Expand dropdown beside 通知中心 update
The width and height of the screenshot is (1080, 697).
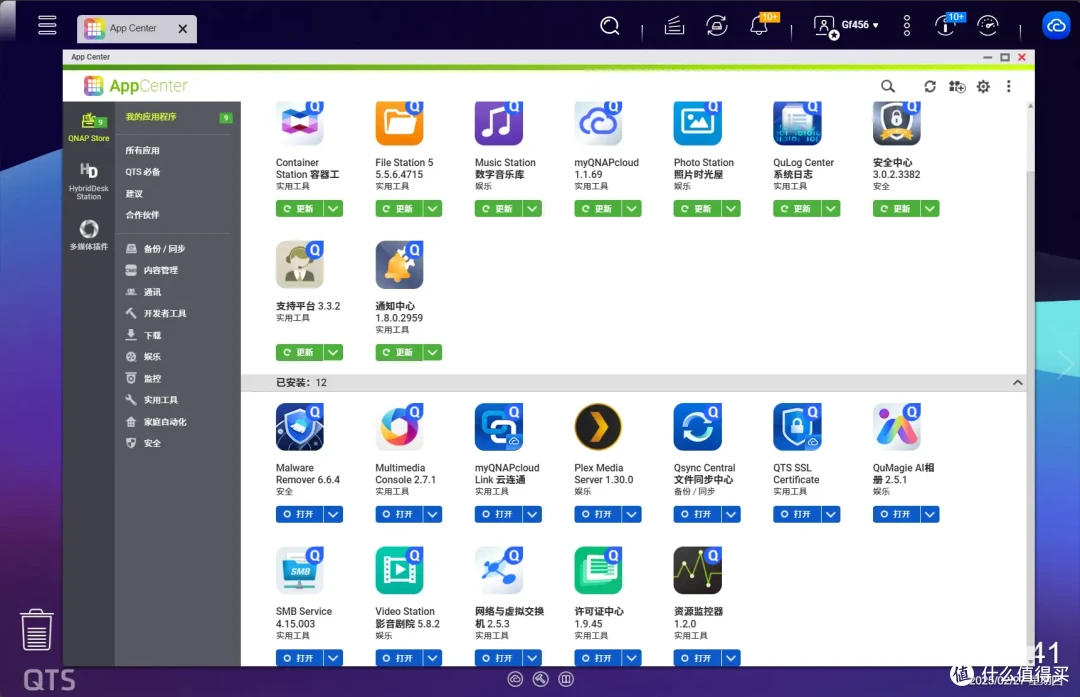coord(433,353)
